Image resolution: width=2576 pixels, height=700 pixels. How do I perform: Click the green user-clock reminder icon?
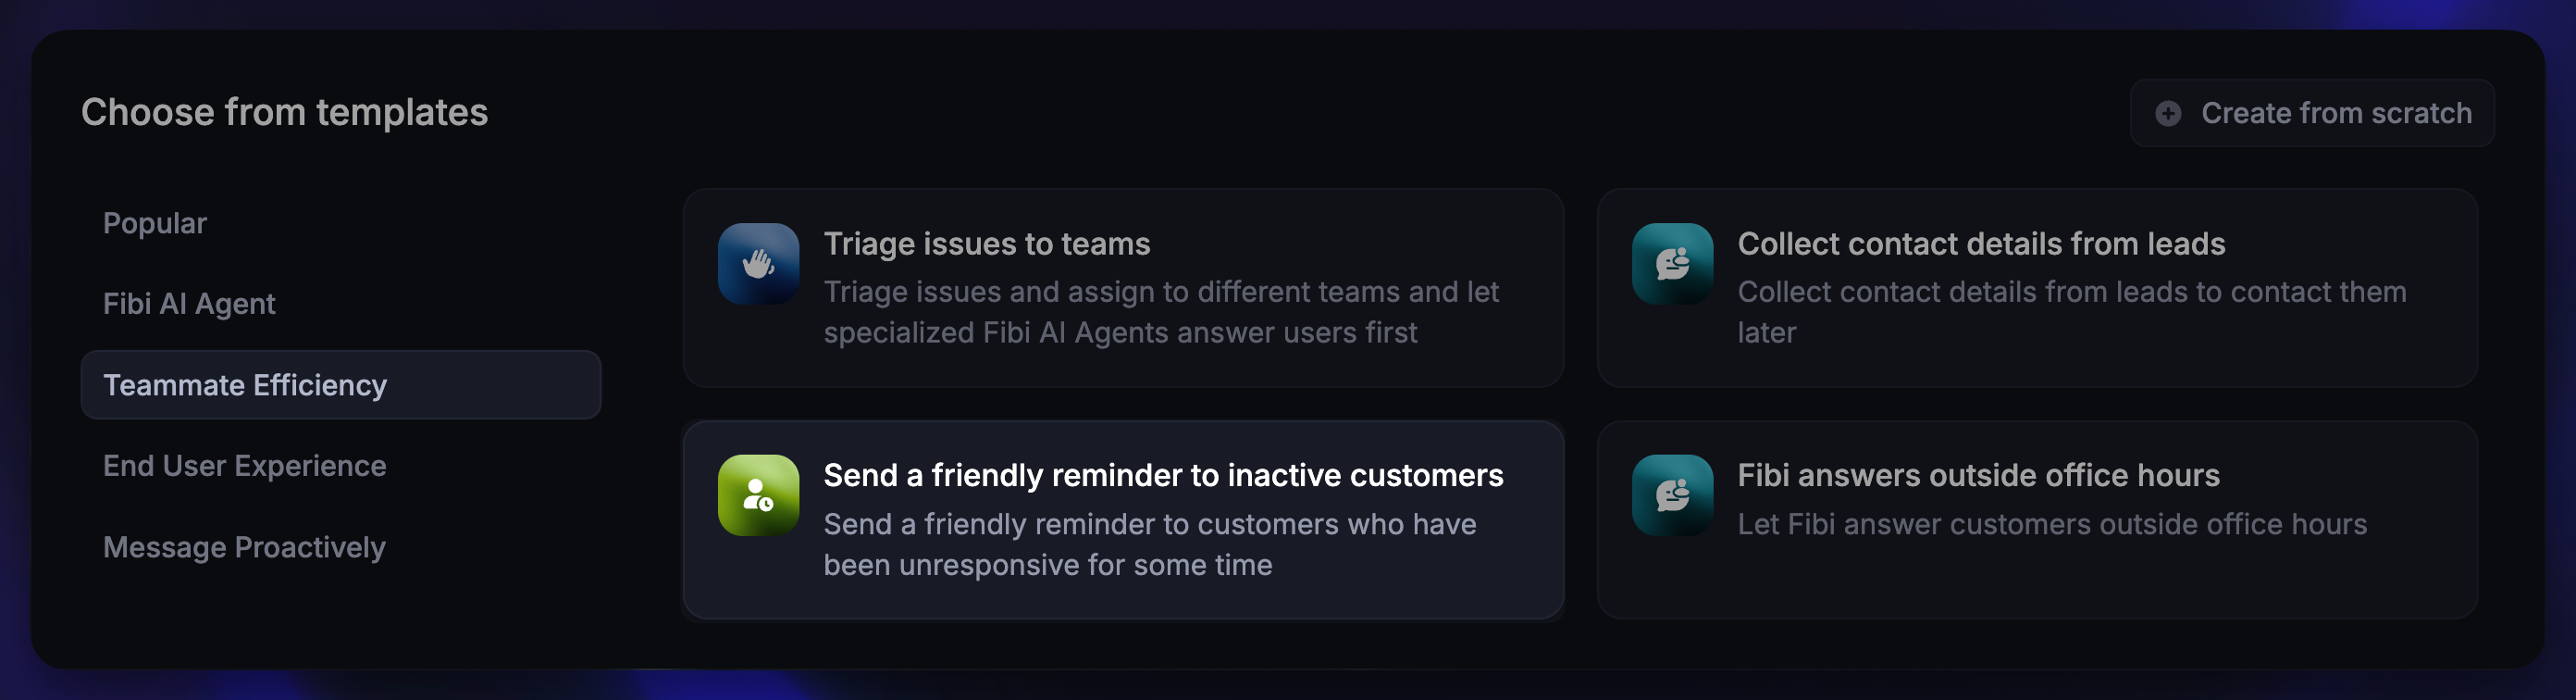point(758,495)
